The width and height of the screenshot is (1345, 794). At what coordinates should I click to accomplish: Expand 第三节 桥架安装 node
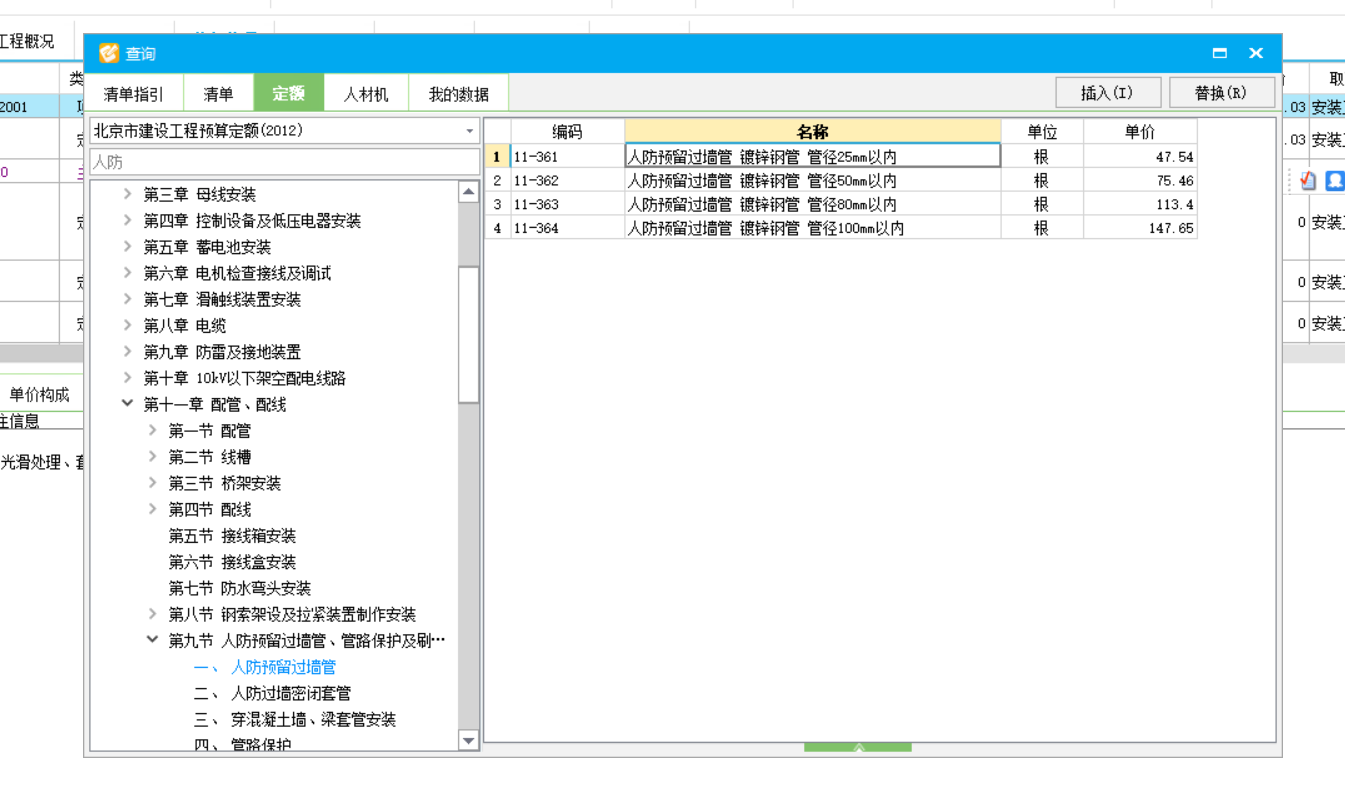coord(152,482)
